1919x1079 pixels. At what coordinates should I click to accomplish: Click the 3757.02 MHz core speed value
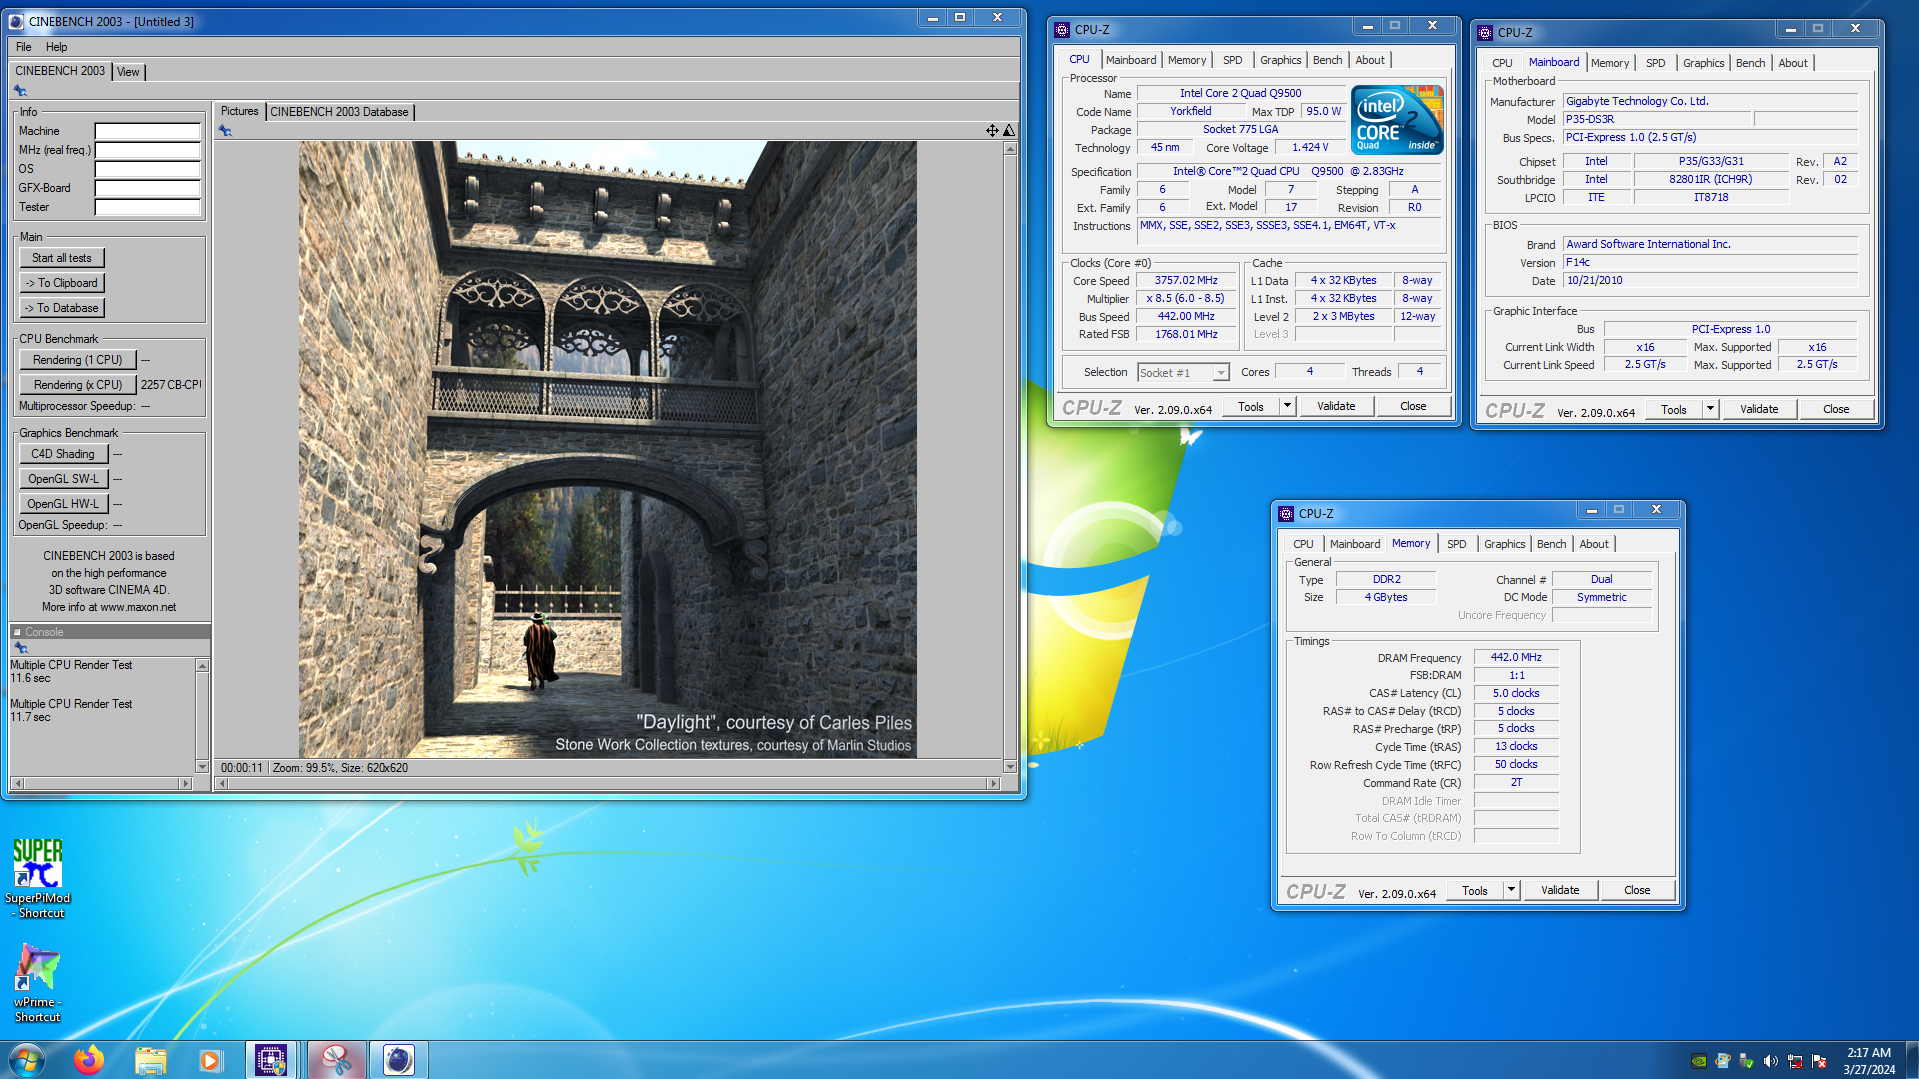click(1186, 281)
